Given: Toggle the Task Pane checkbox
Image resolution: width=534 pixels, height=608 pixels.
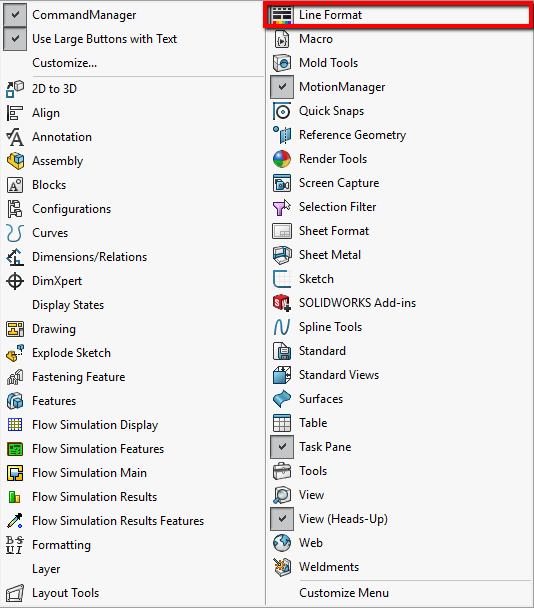Looking at the screenshot, I should pyautogui.click(x=282, y=447).
